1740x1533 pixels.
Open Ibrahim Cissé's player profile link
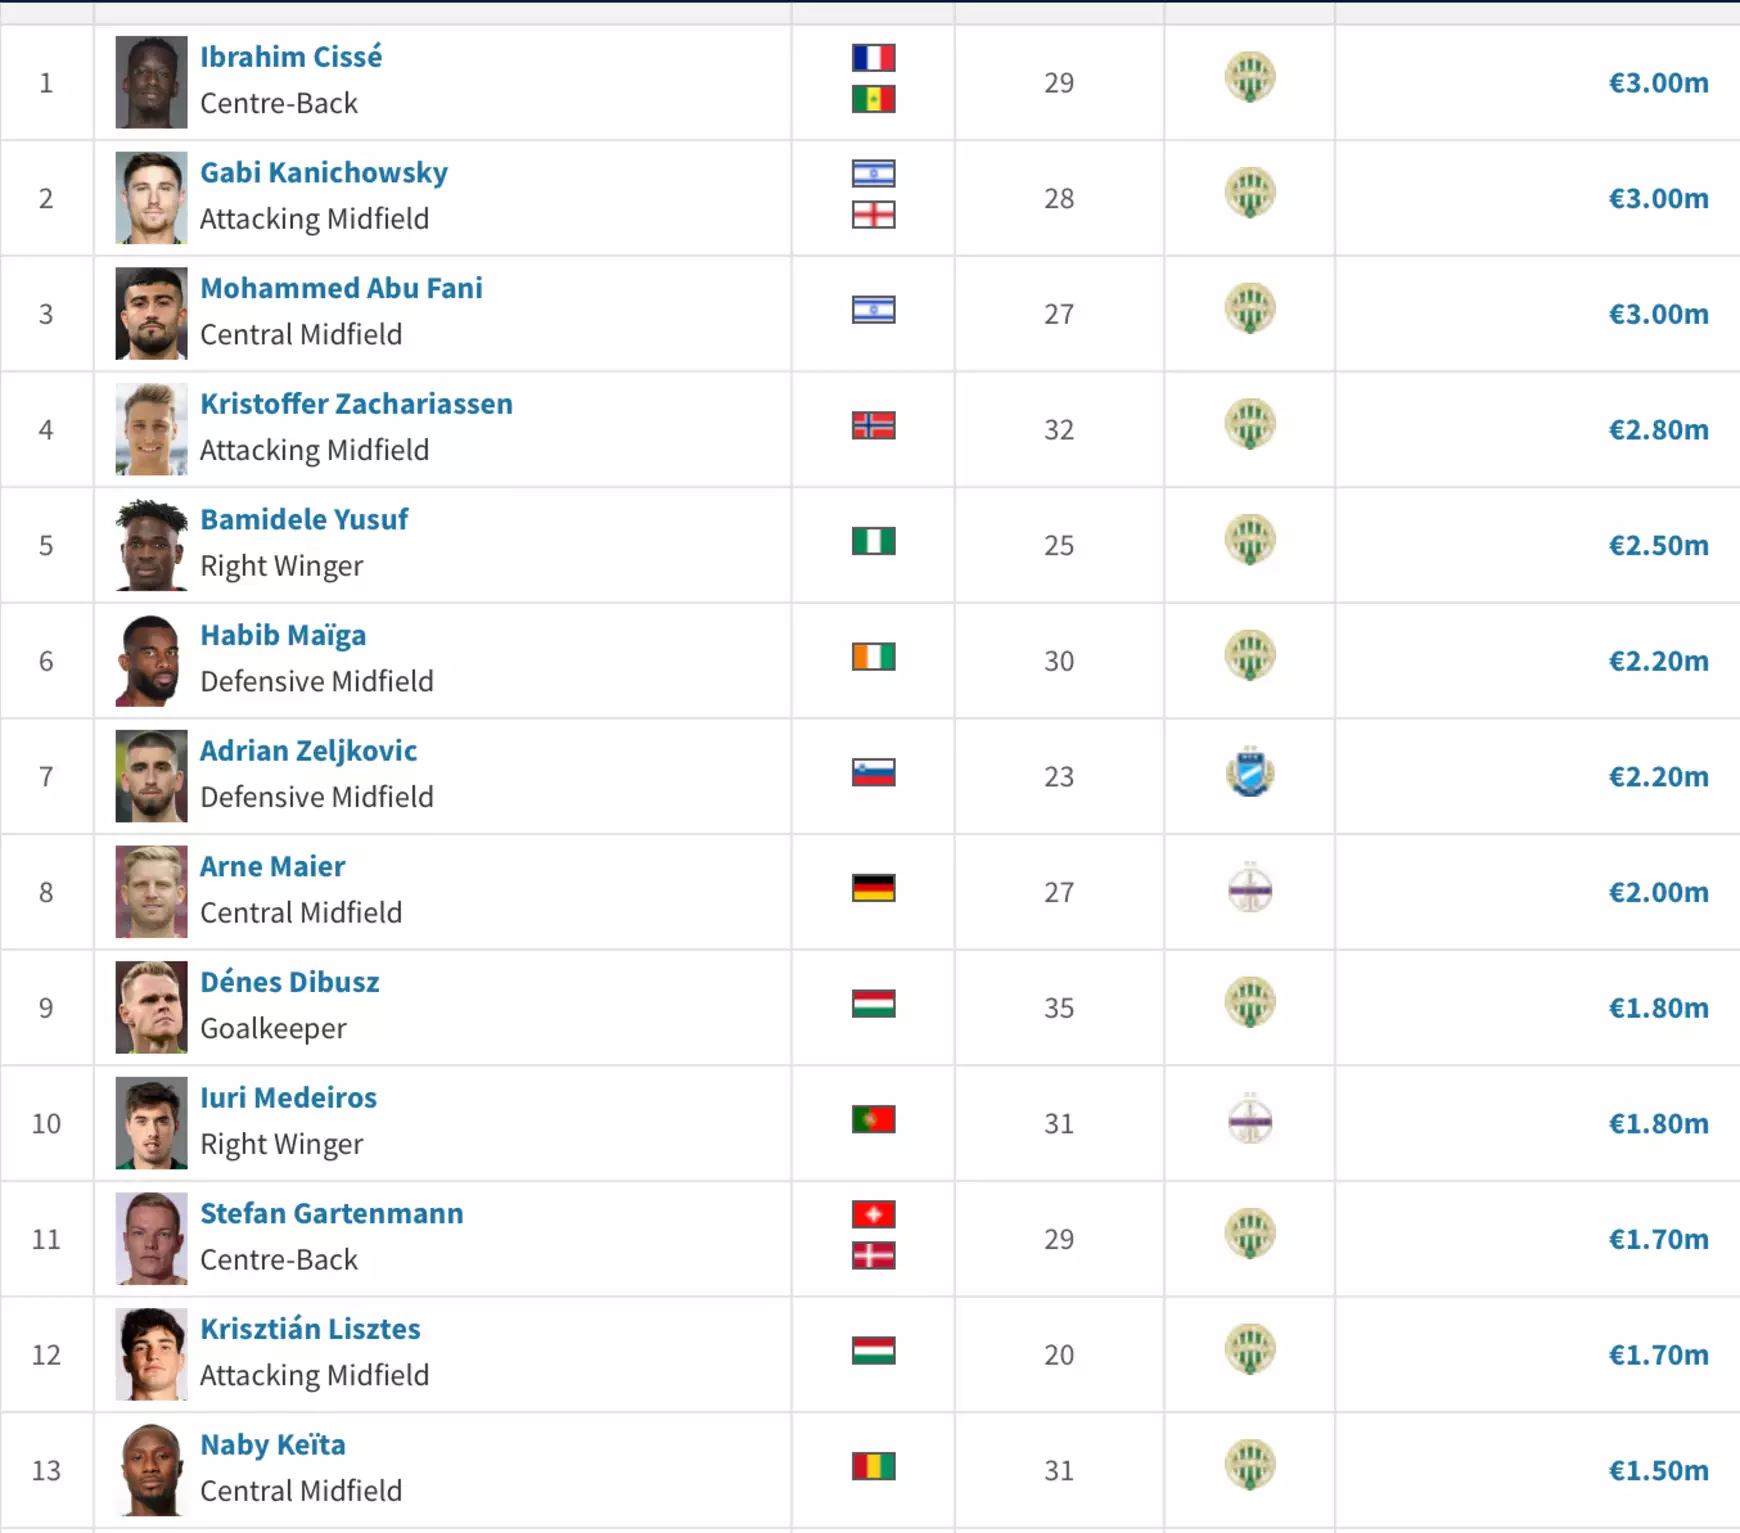(291, 57)
